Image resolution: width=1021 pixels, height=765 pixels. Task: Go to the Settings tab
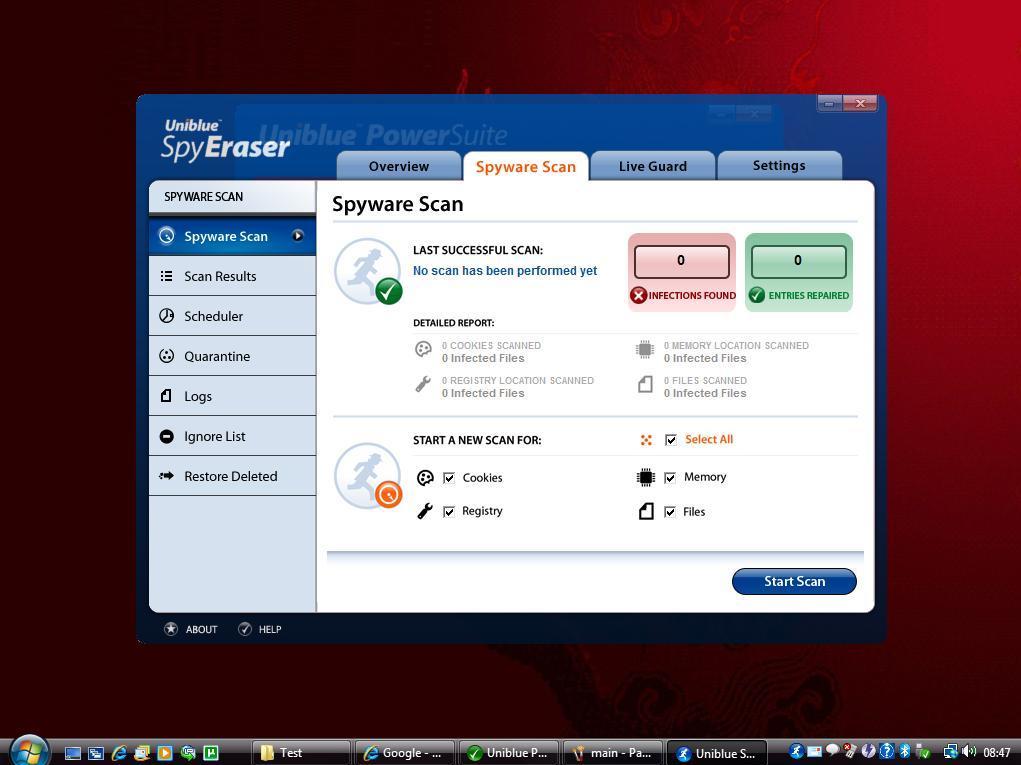779,165
